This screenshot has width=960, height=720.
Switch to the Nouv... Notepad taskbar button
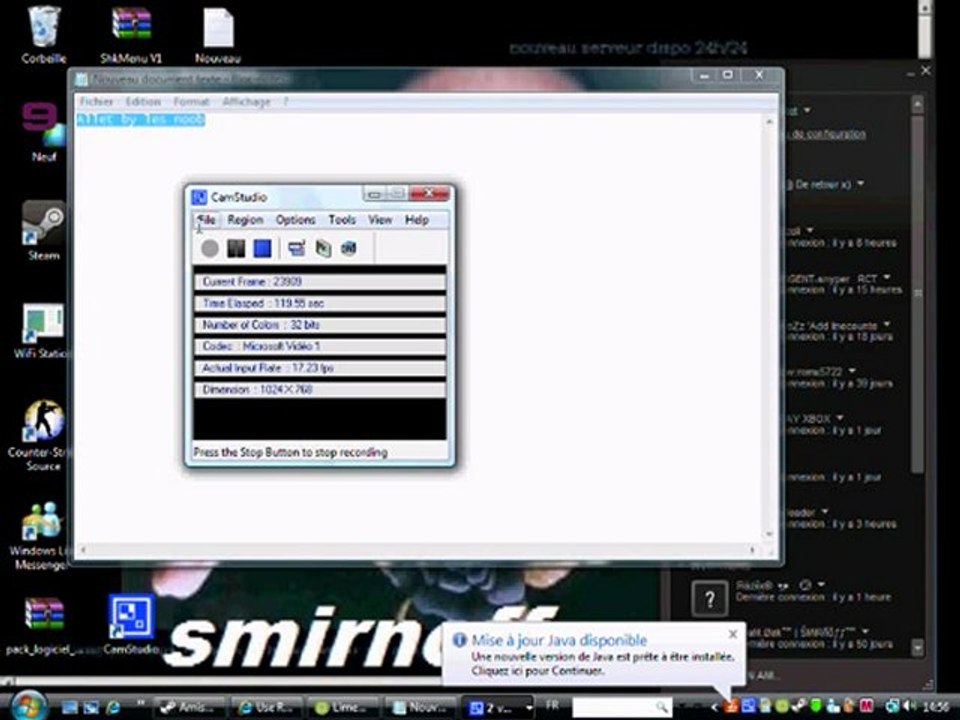(421, 707)
